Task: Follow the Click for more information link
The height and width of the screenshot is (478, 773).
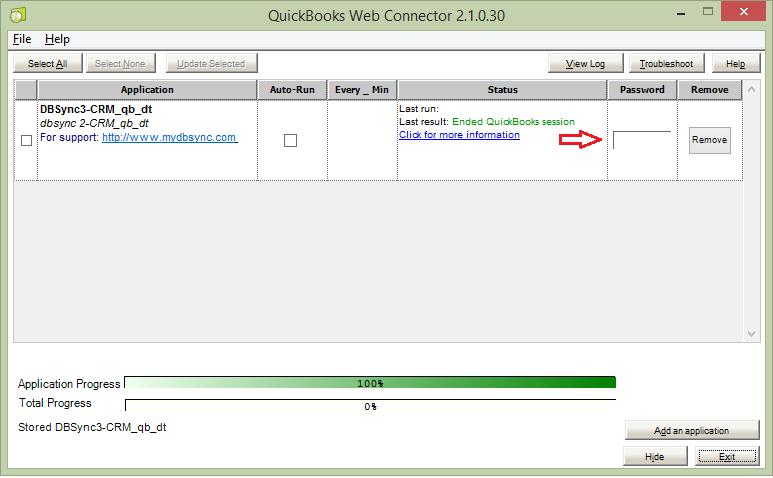Action: pos(459,135)
